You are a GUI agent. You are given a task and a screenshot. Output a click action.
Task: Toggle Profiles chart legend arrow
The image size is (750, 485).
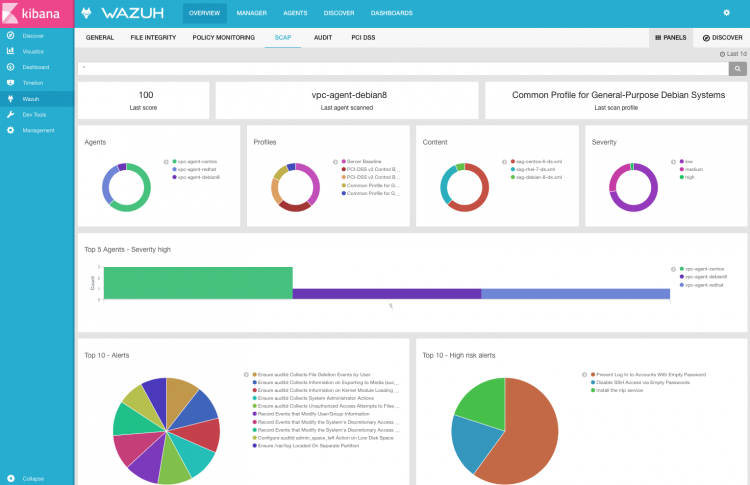coord(335,162)
